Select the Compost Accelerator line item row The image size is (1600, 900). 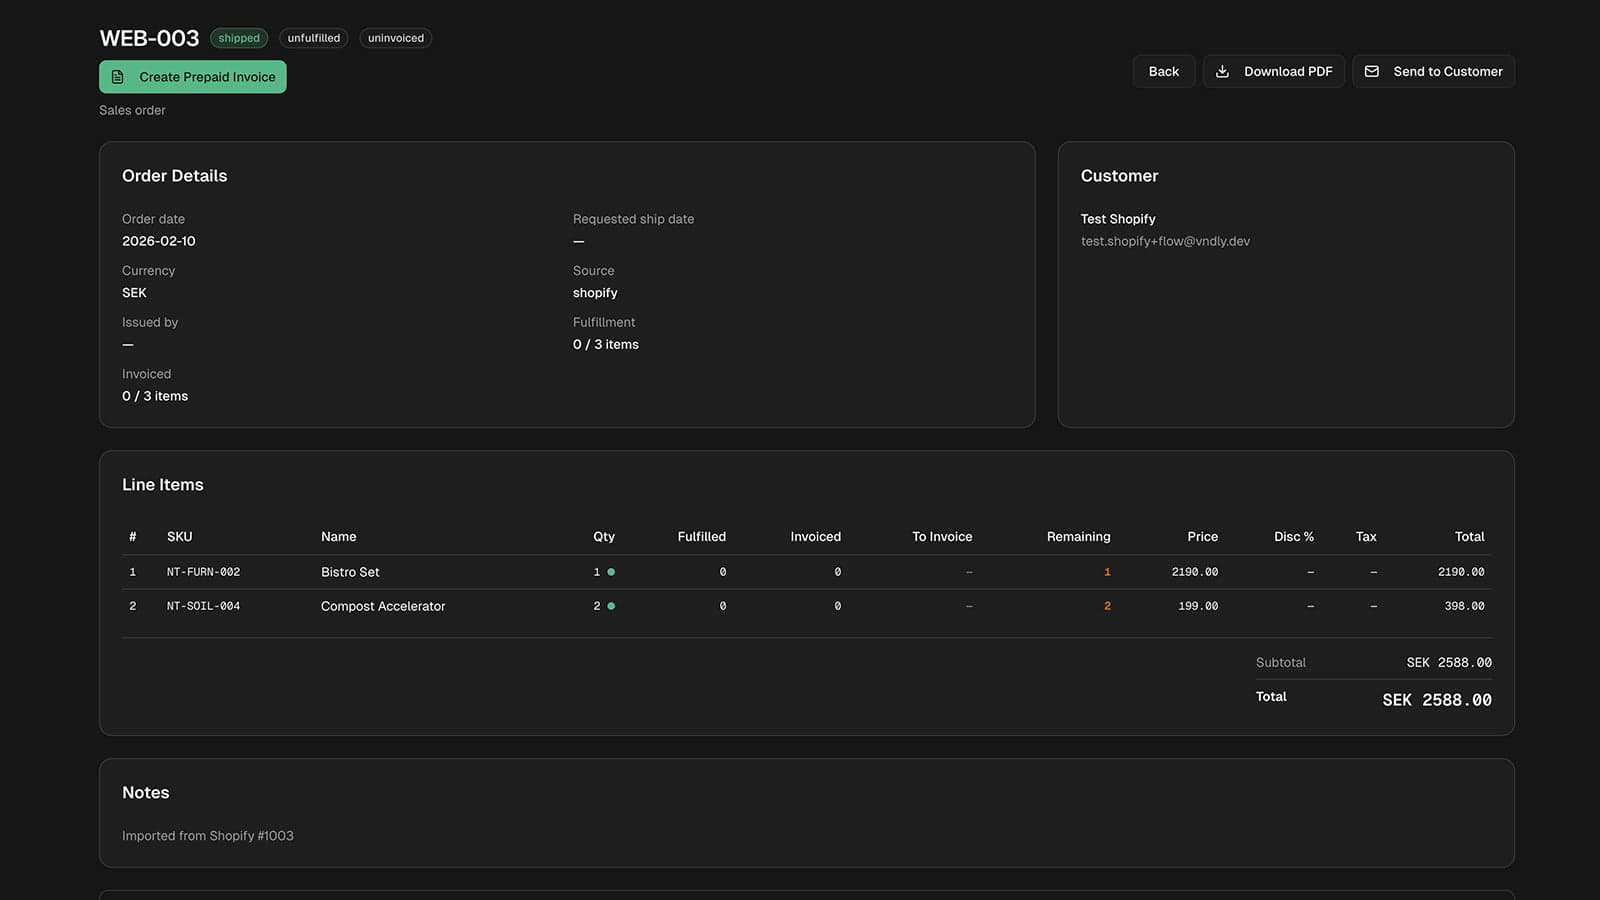point(807,606)
